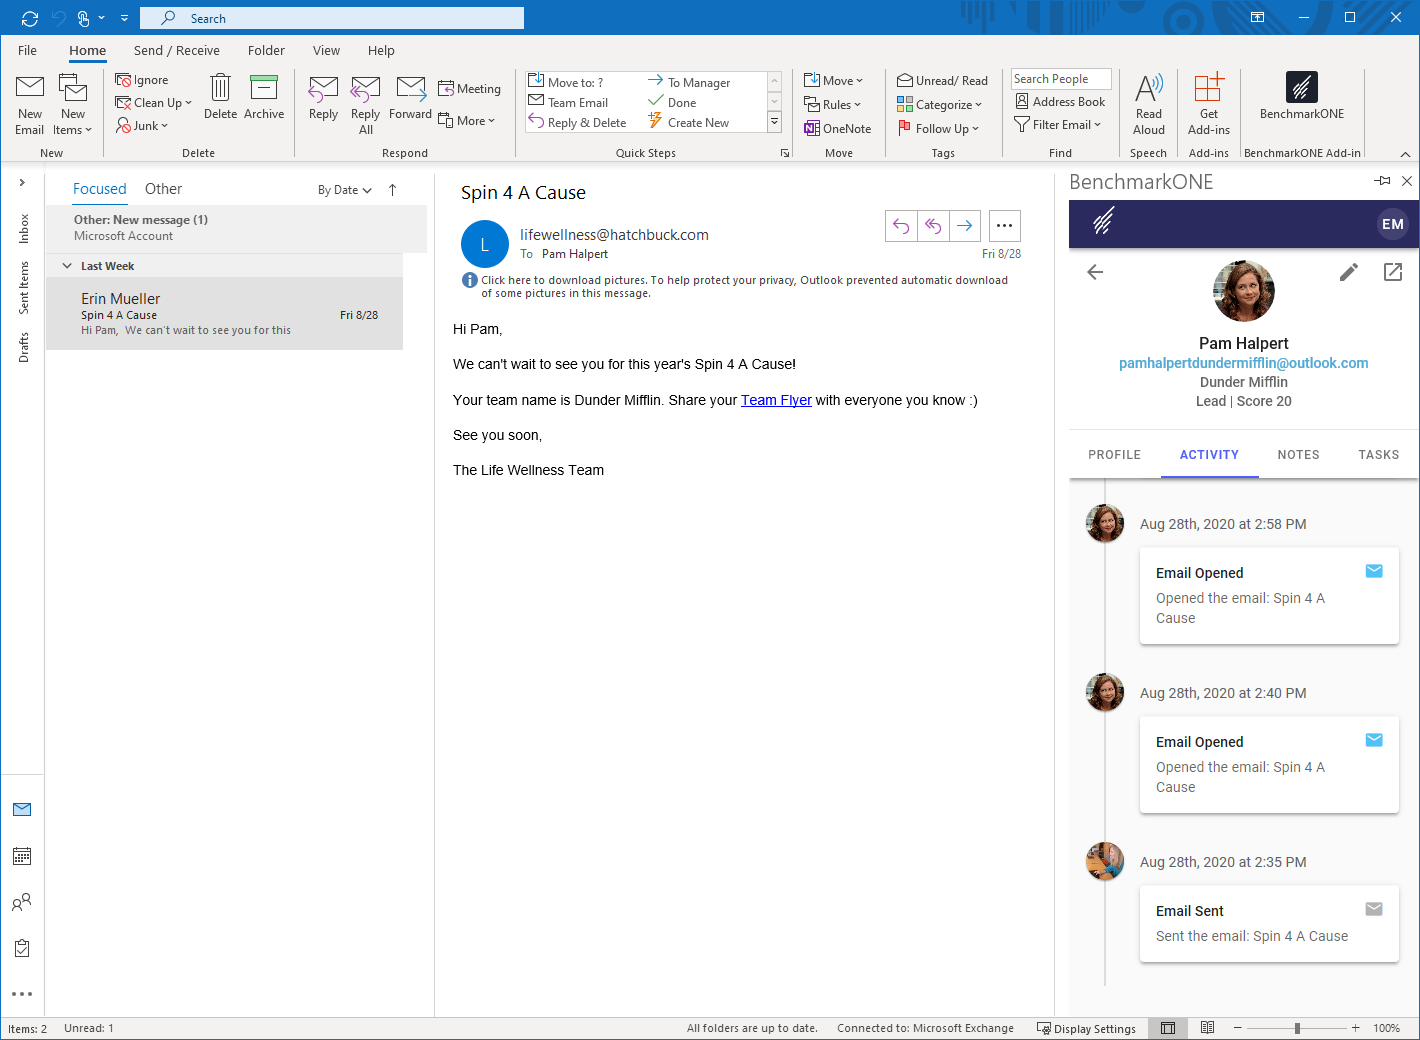Click the Search People input field
Viewport: 1420px width, 1040px height.
coord(1061,79)
